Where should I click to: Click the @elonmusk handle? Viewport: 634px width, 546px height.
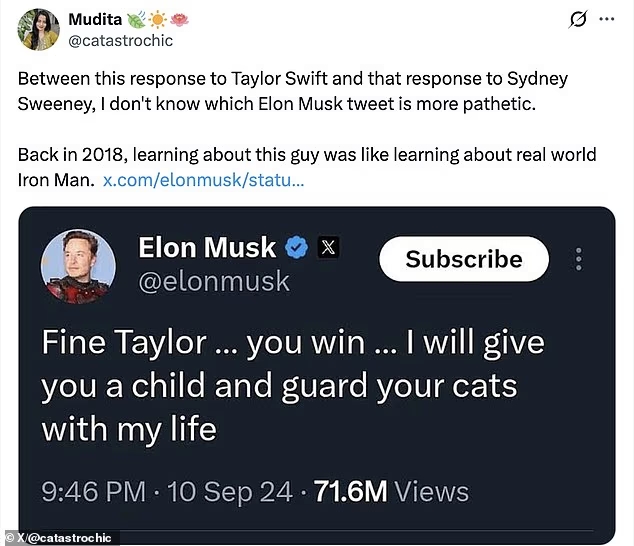(x=213, y=282)
